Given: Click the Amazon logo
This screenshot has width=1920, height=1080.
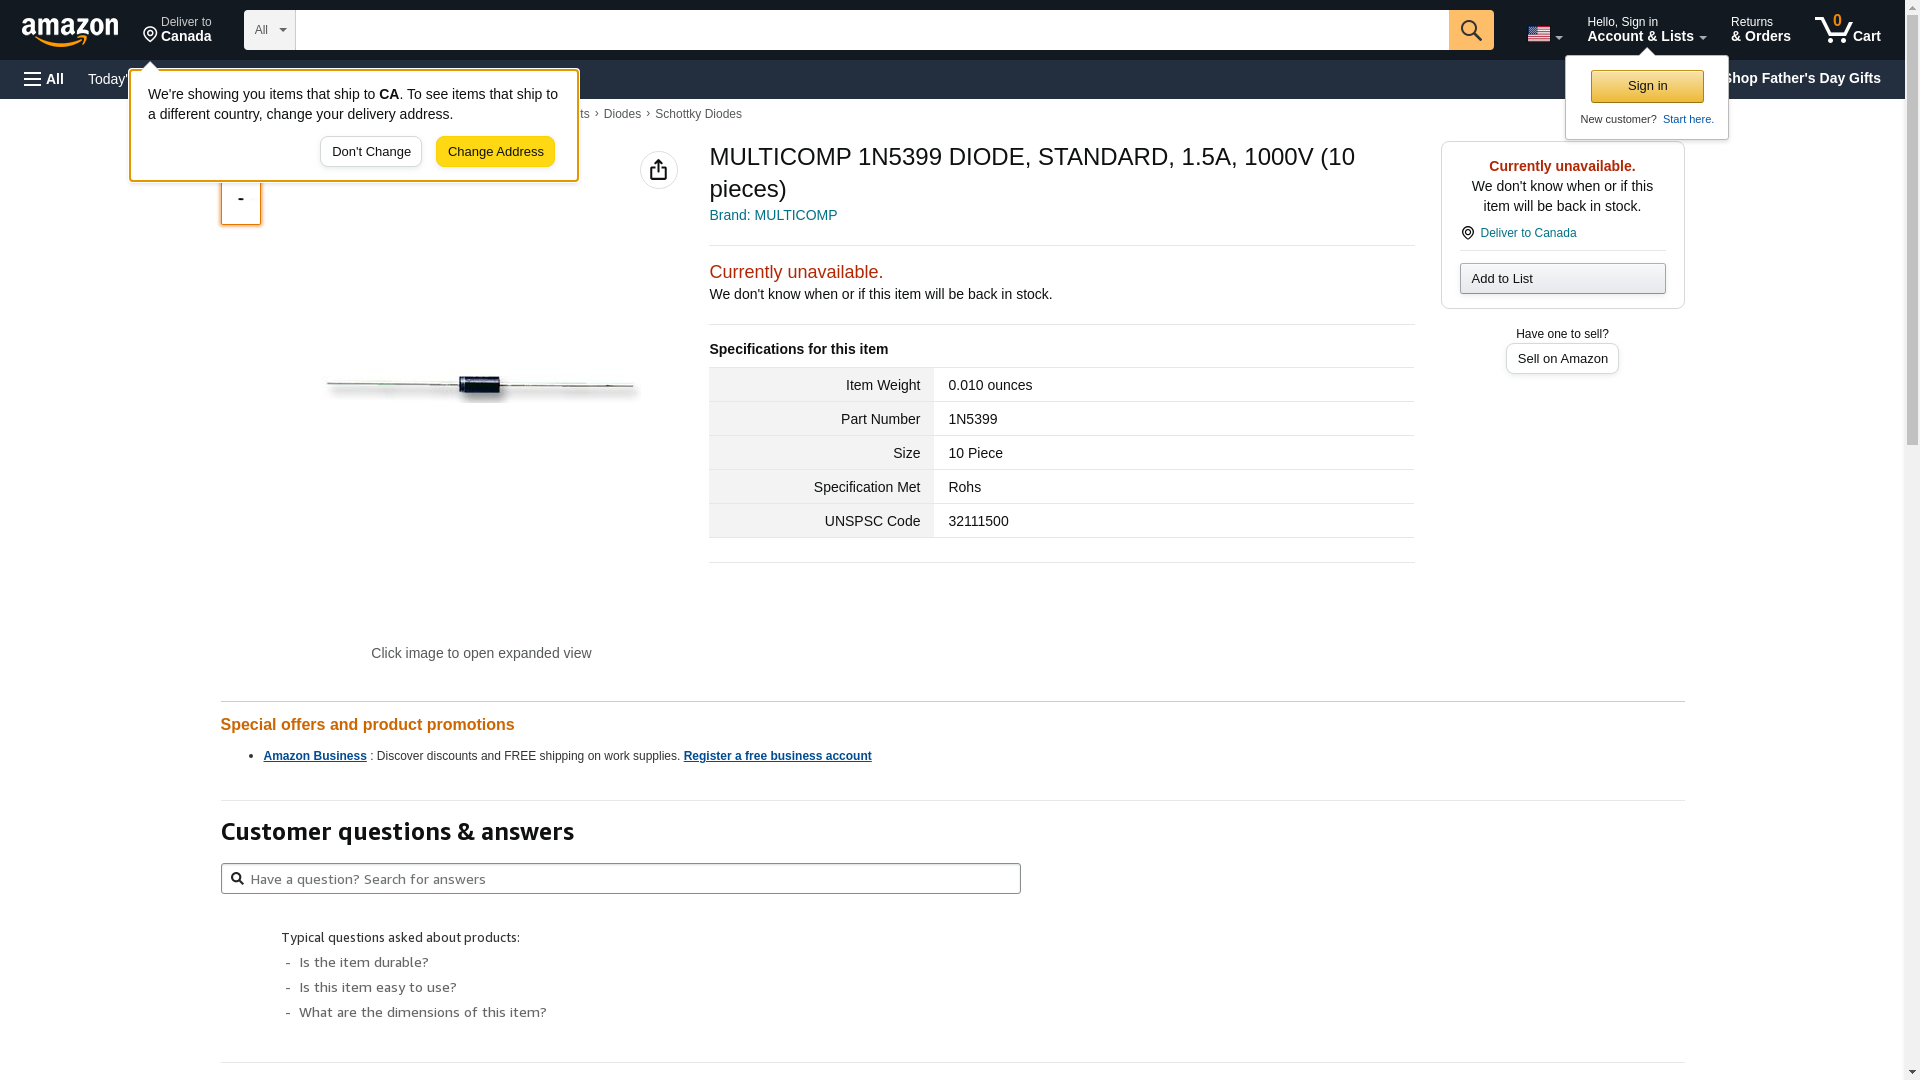Looking at the screenshot, I should (x=70, y=31).
